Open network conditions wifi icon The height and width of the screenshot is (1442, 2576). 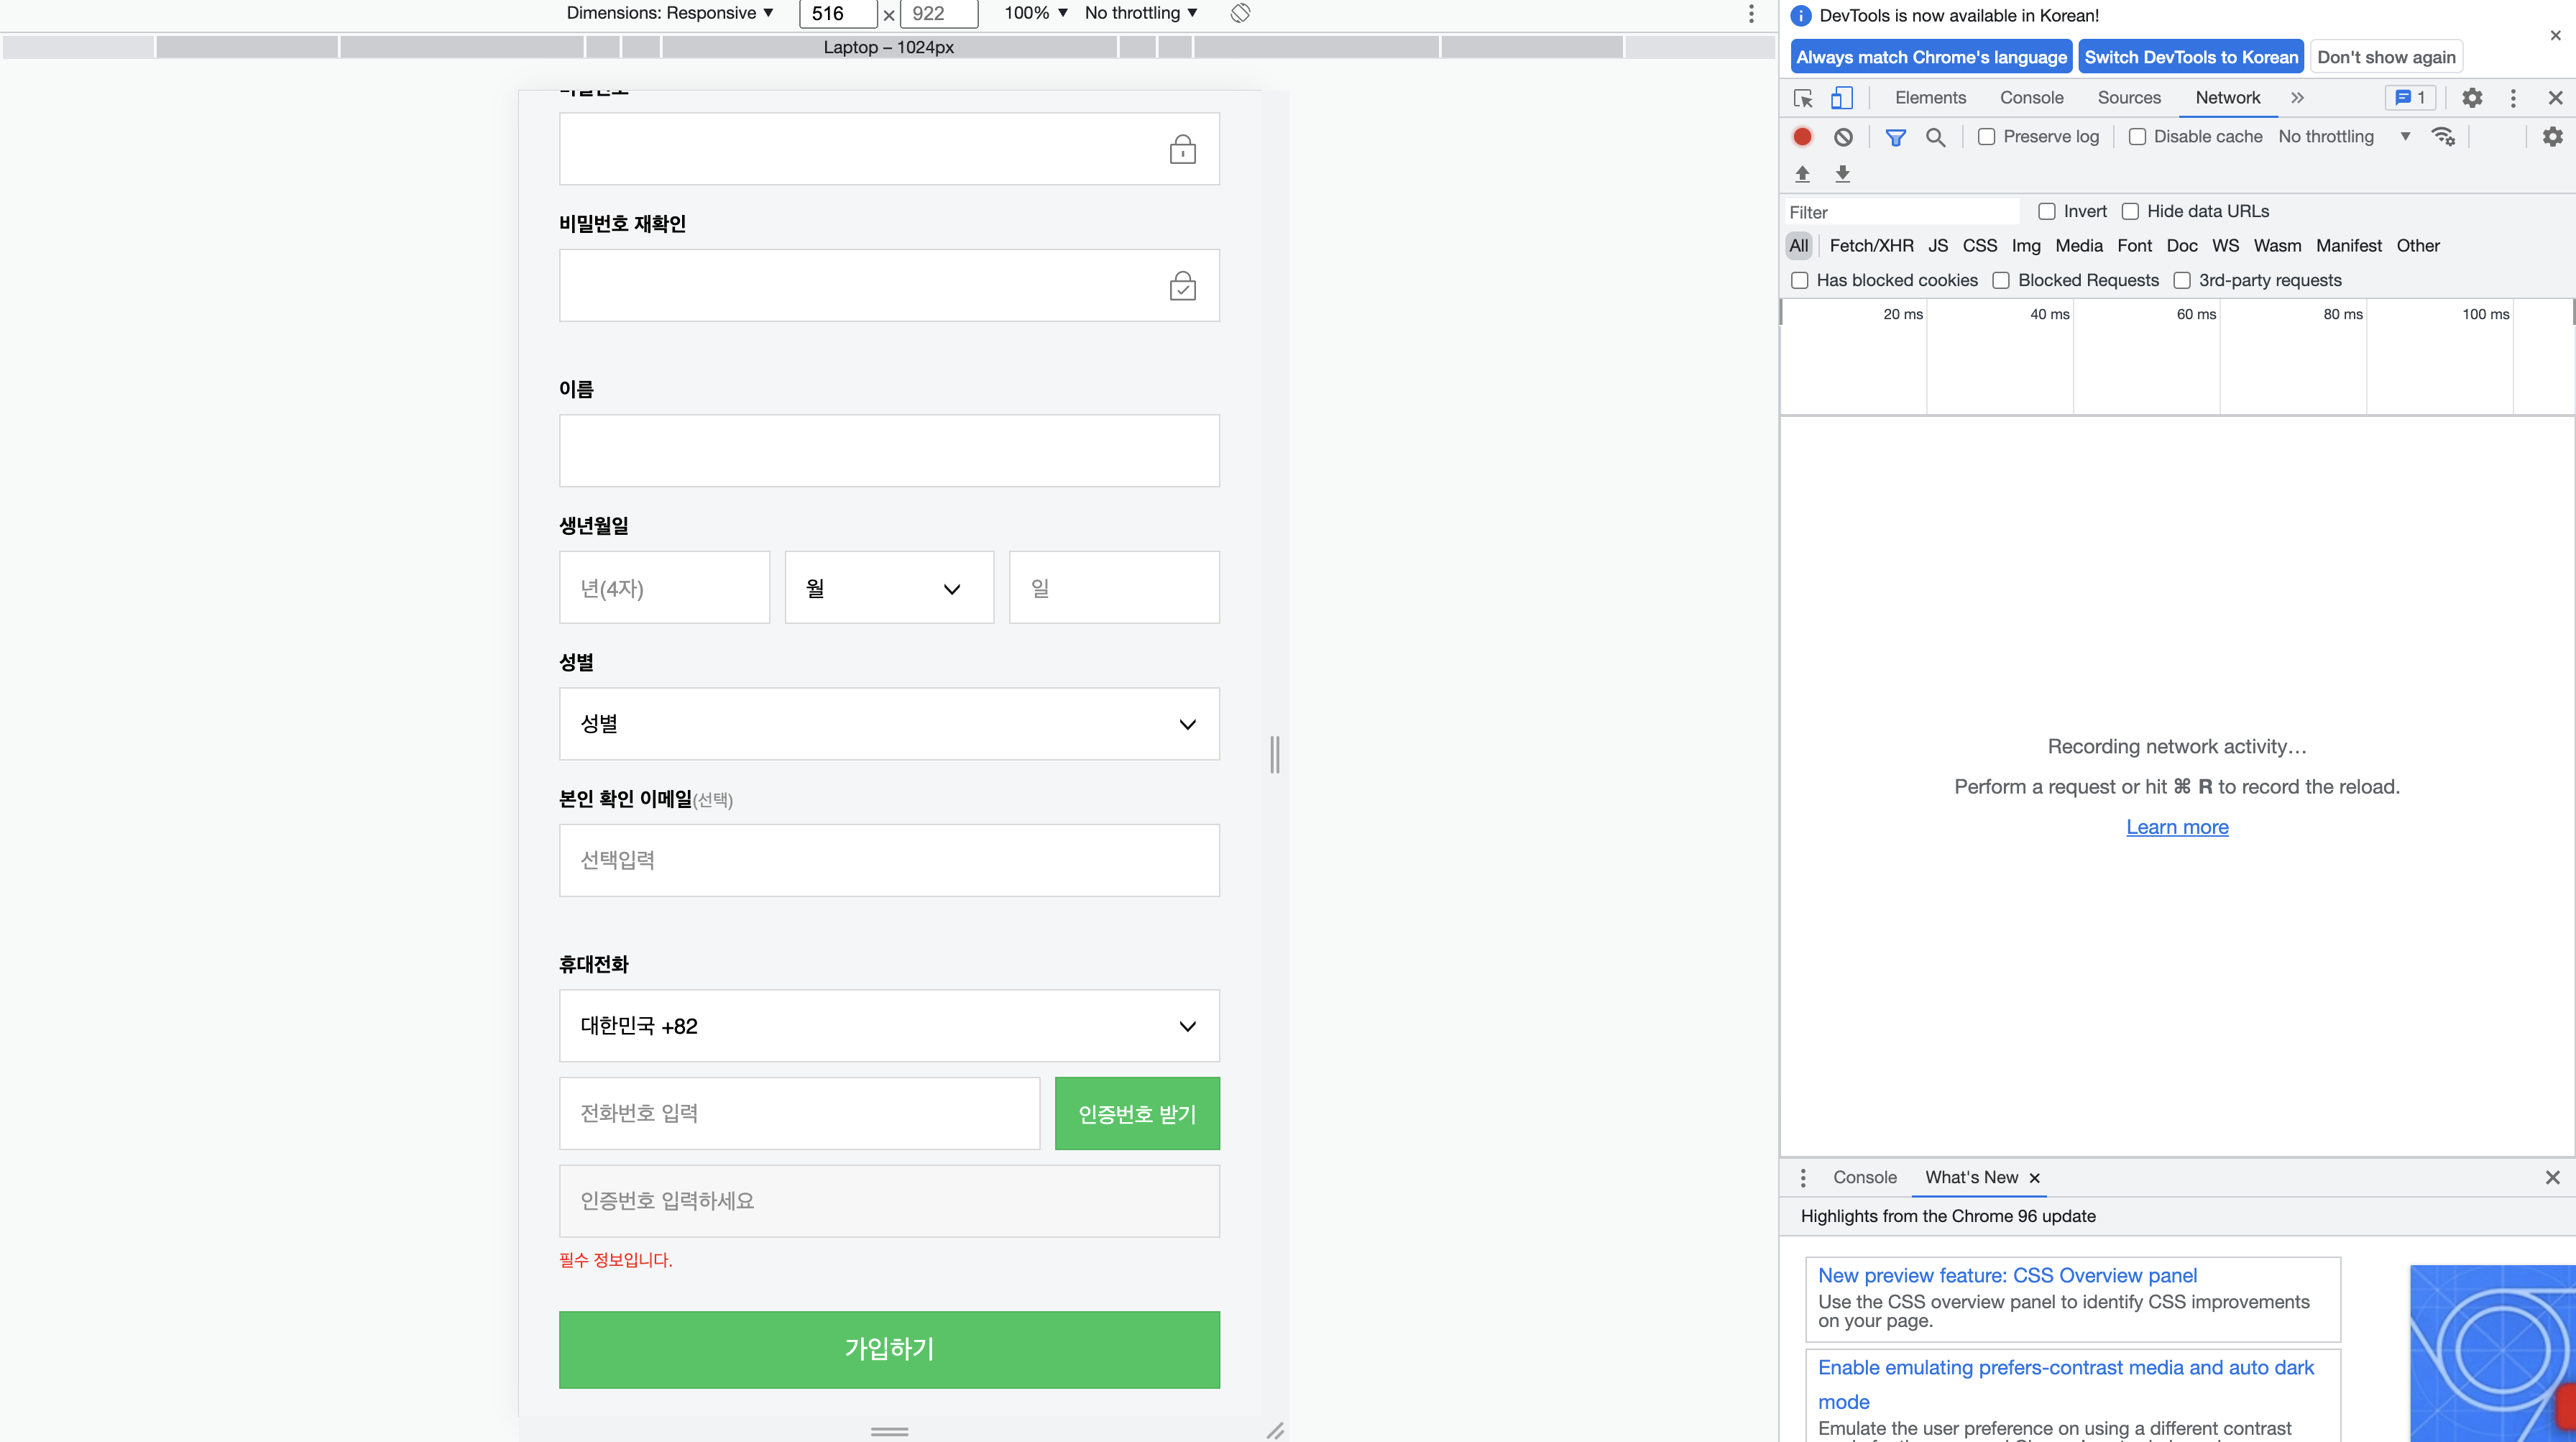coord(2443,137)
